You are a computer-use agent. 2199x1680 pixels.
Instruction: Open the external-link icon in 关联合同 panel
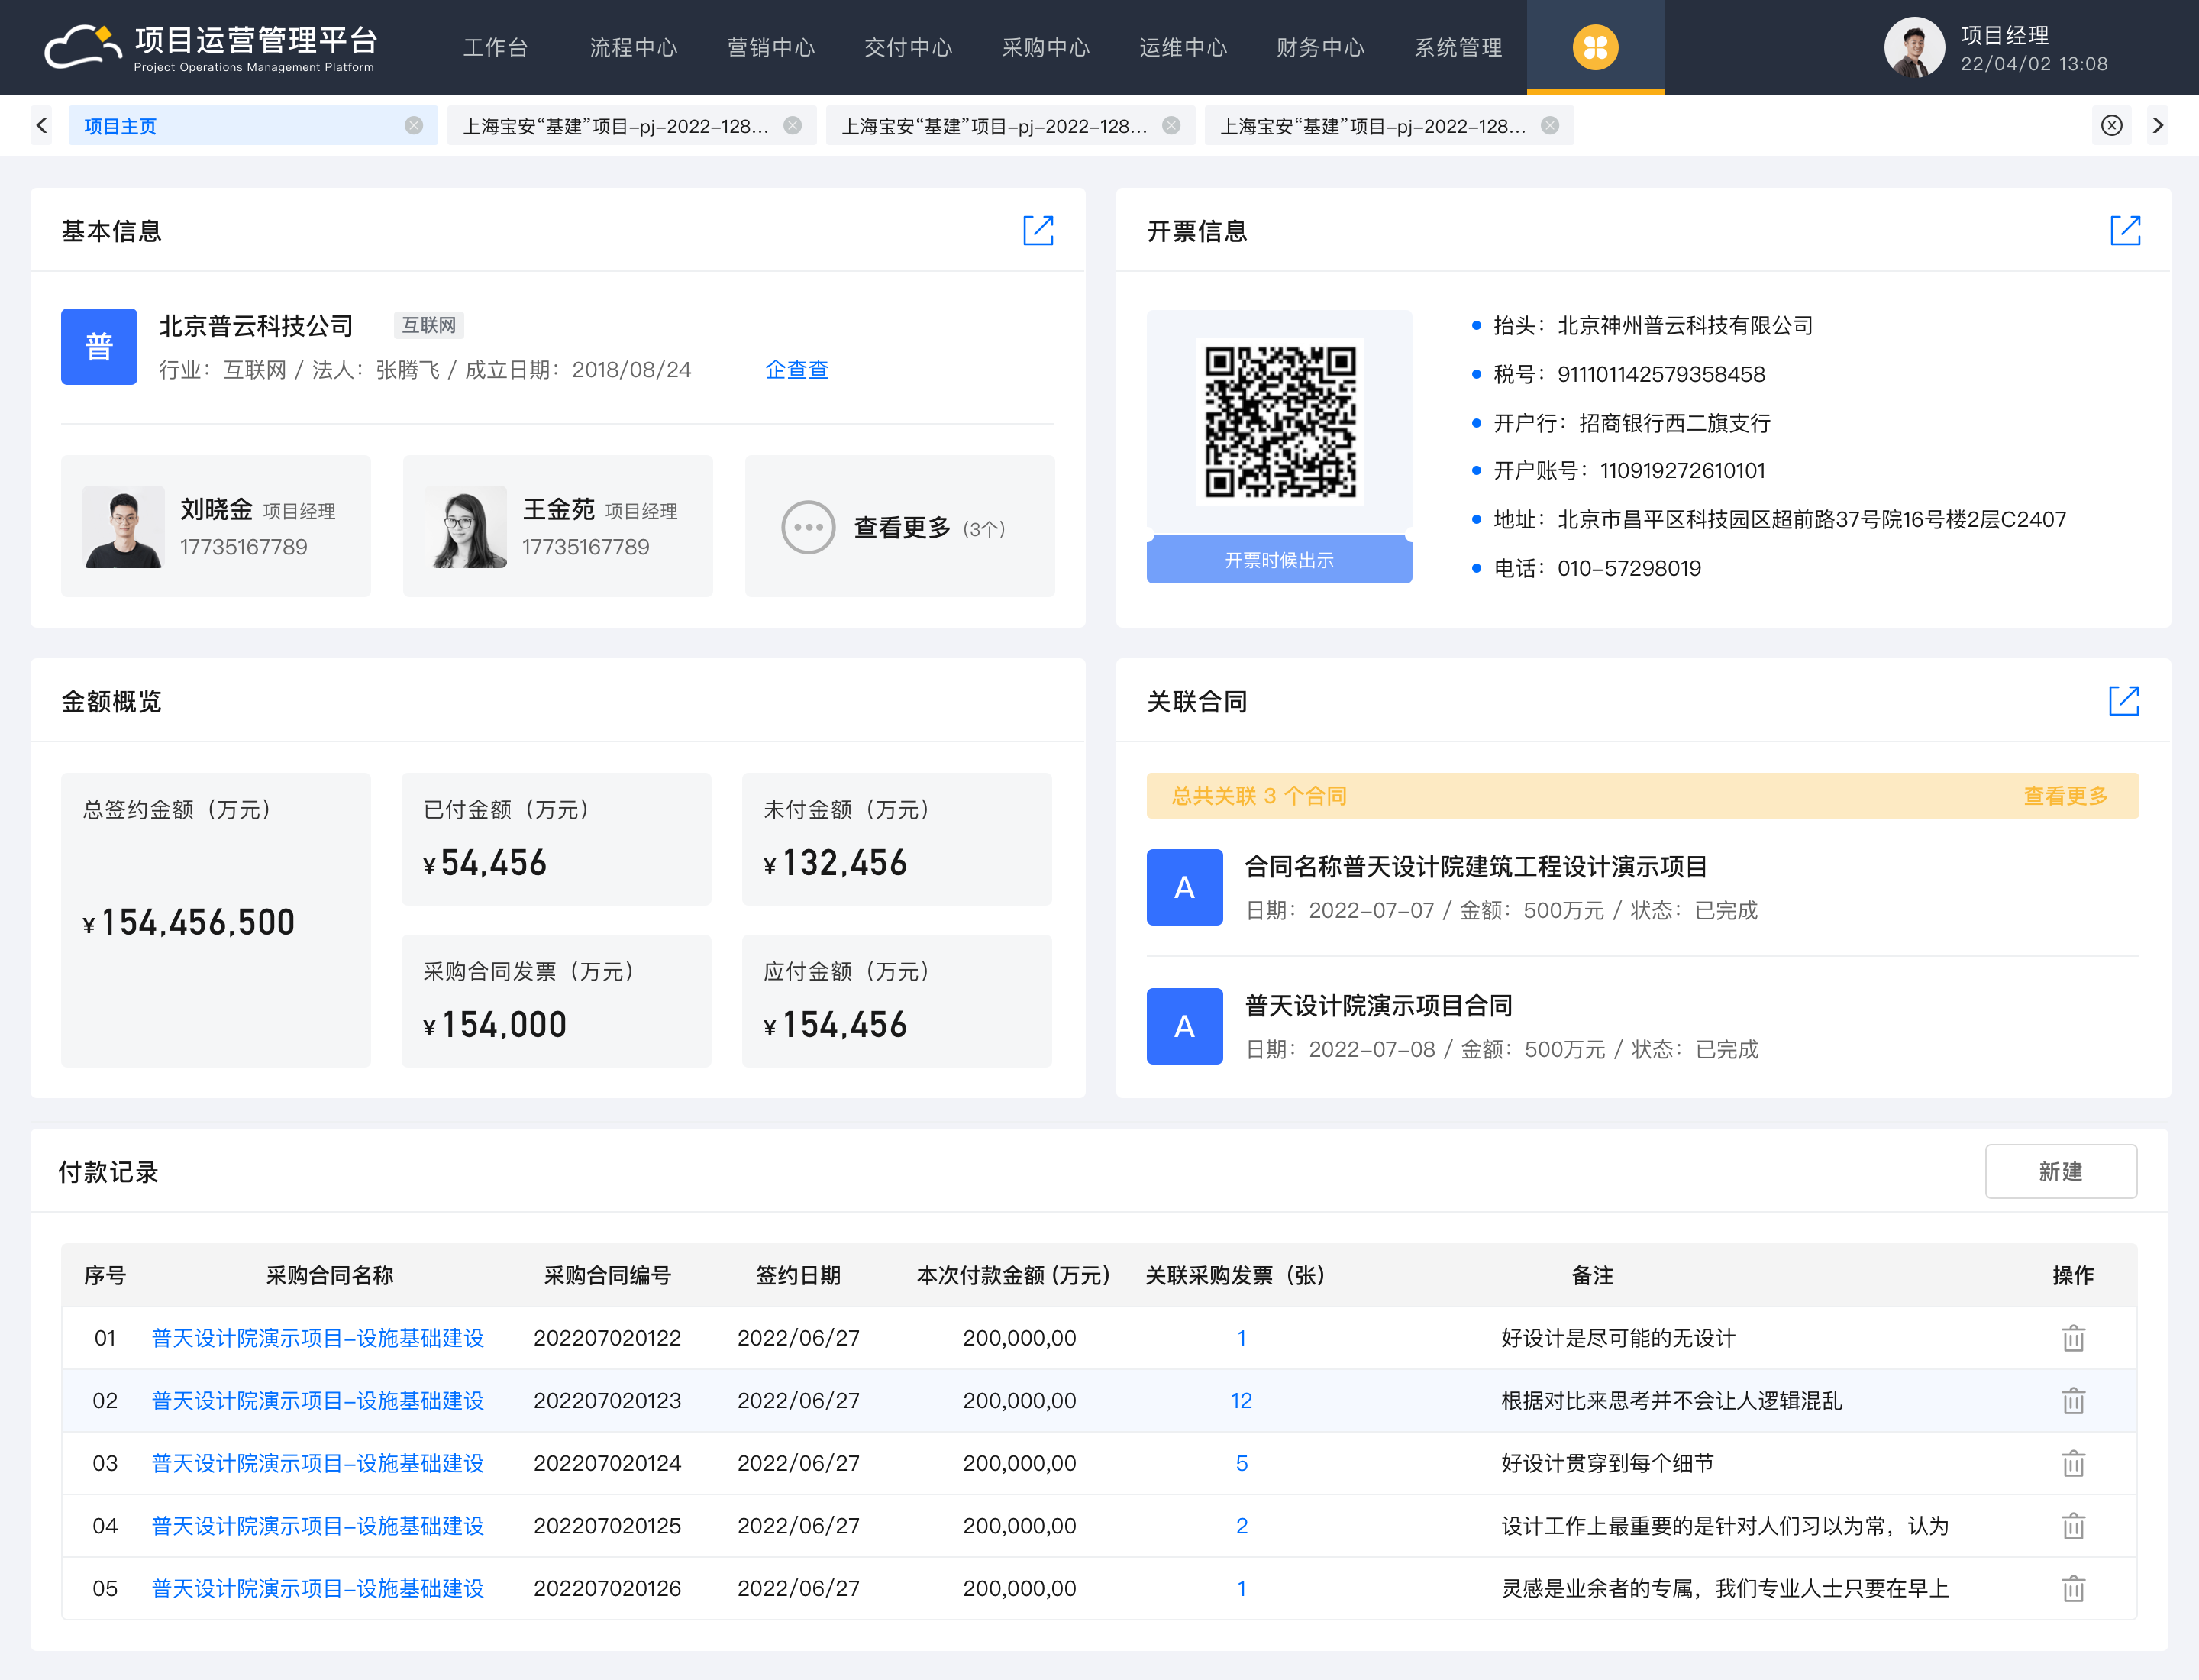[x=2123, y=701]
